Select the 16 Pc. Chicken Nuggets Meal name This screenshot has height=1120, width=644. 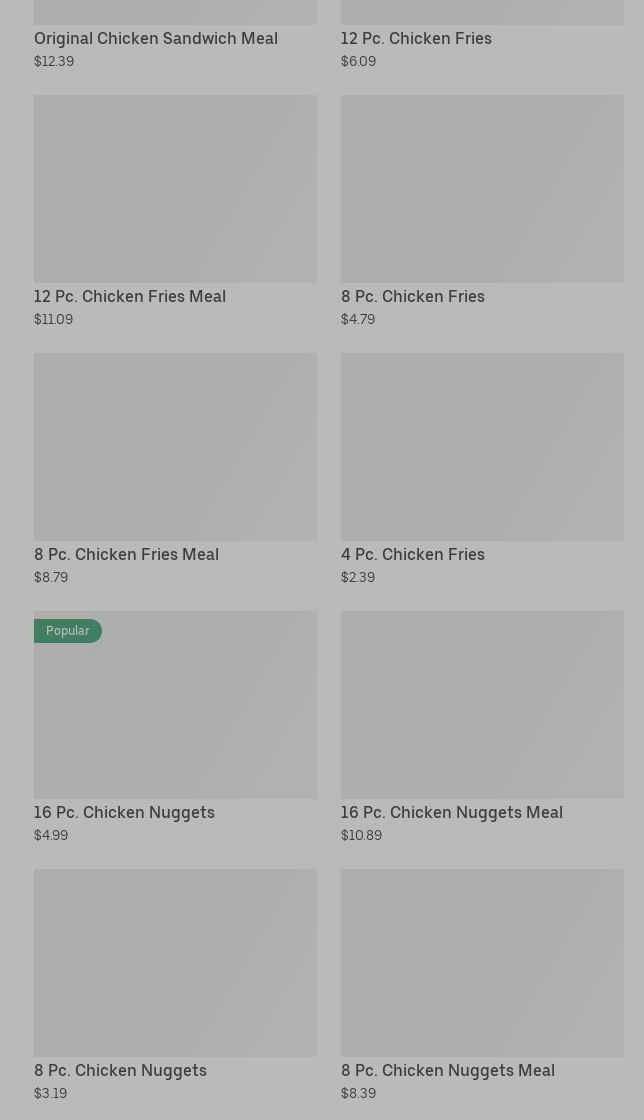(451, 812)
